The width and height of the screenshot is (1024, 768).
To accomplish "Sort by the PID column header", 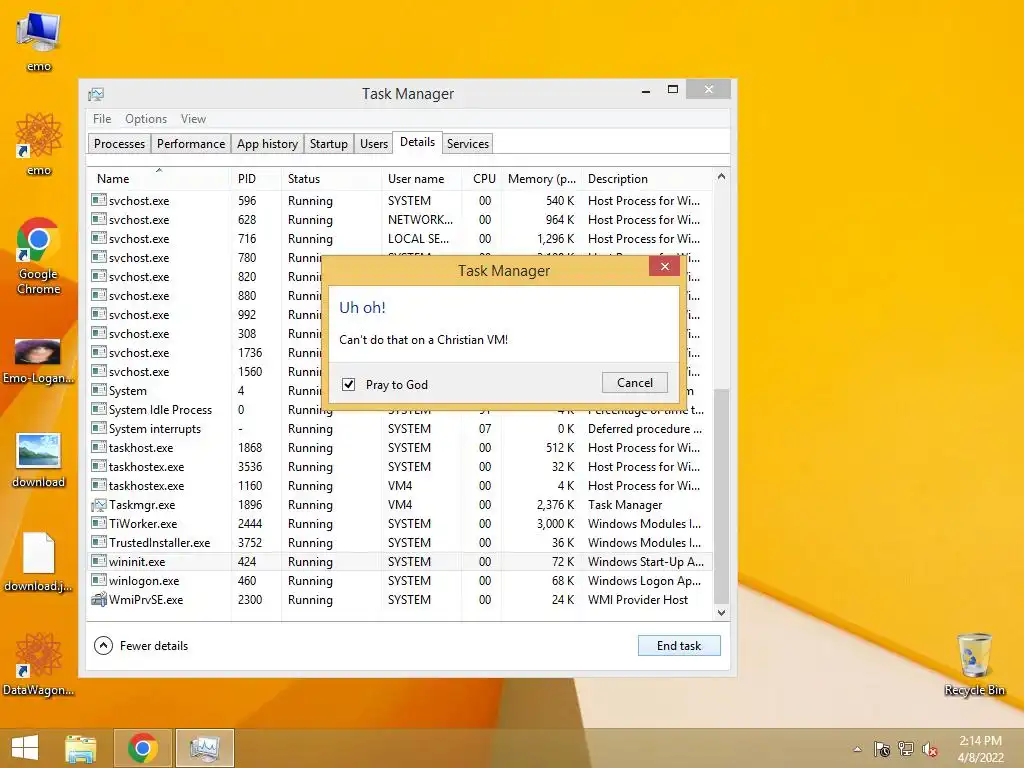I will pyautogui.click(x=255, y=178).
